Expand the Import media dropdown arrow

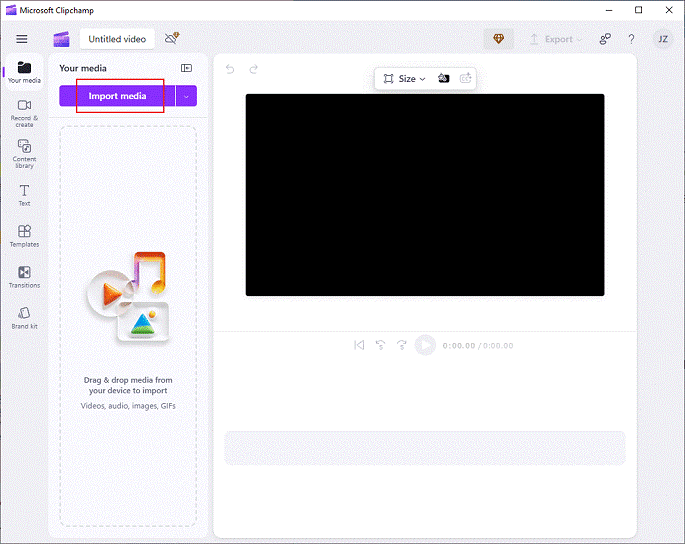pos(187,96)
